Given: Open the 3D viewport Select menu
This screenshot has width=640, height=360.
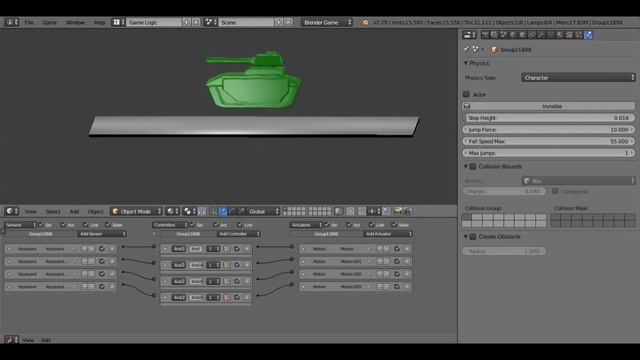Looking at the screenshot, I should [53, 211].
